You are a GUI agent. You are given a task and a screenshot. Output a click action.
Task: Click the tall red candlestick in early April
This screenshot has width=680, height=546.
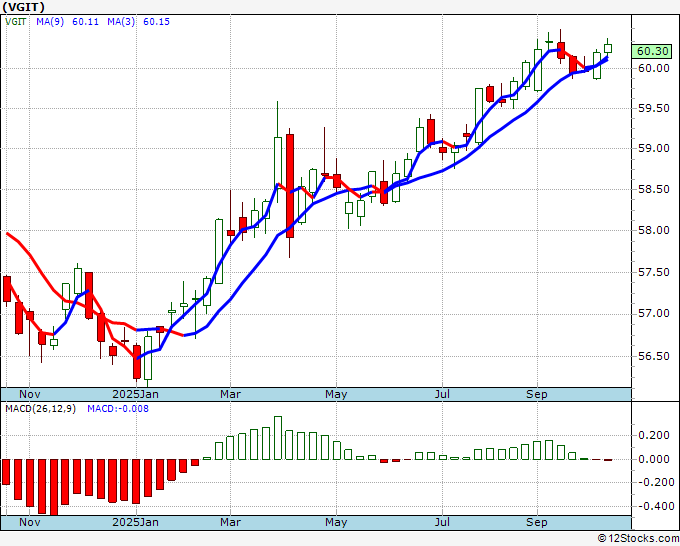click(290, 186)
